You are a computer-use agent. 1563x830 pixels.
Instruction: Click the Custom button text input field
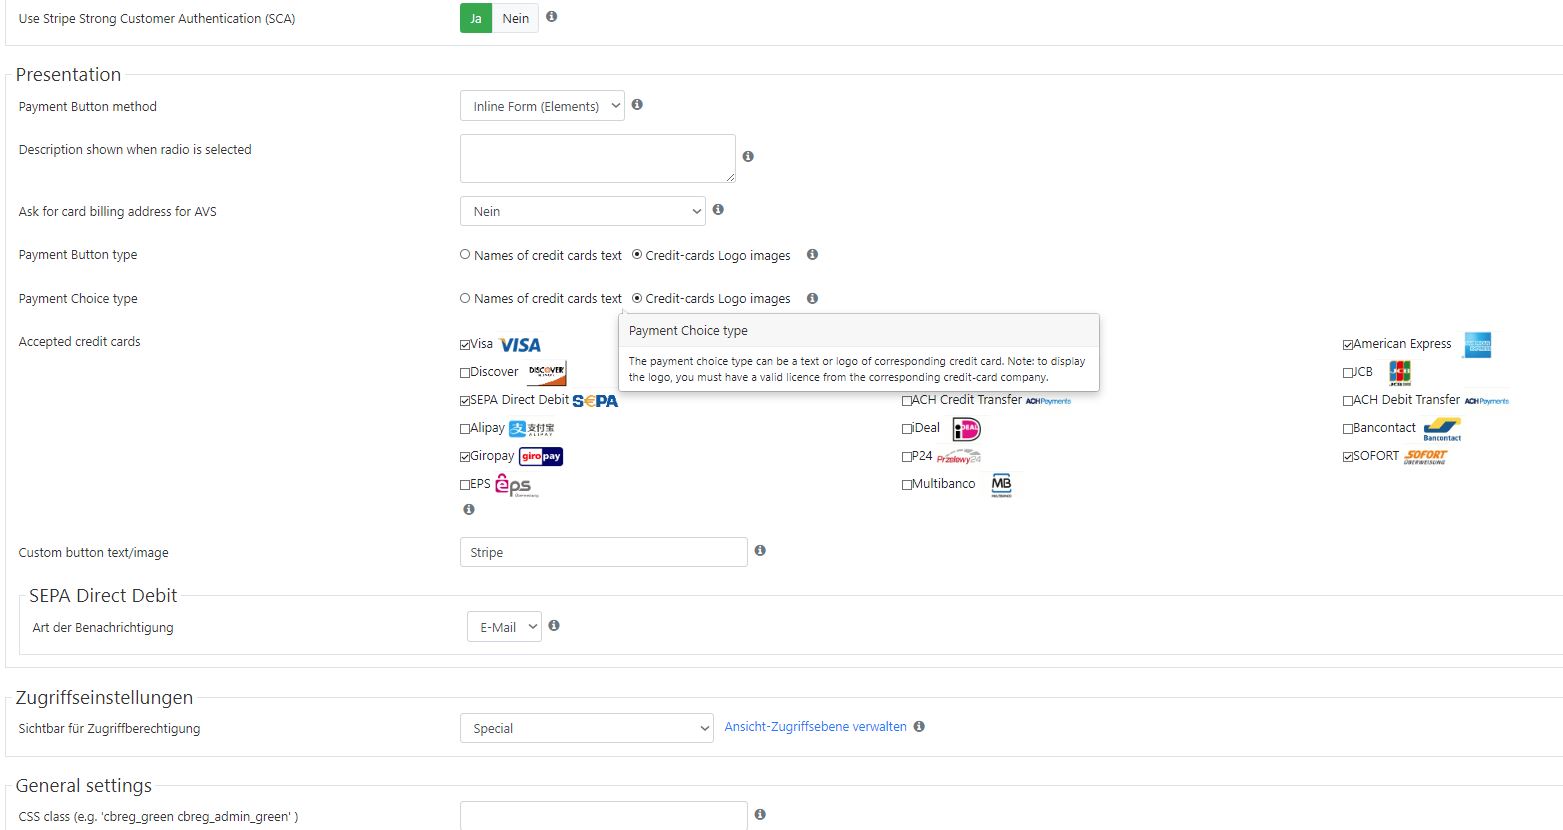click(x=603, y=552)
